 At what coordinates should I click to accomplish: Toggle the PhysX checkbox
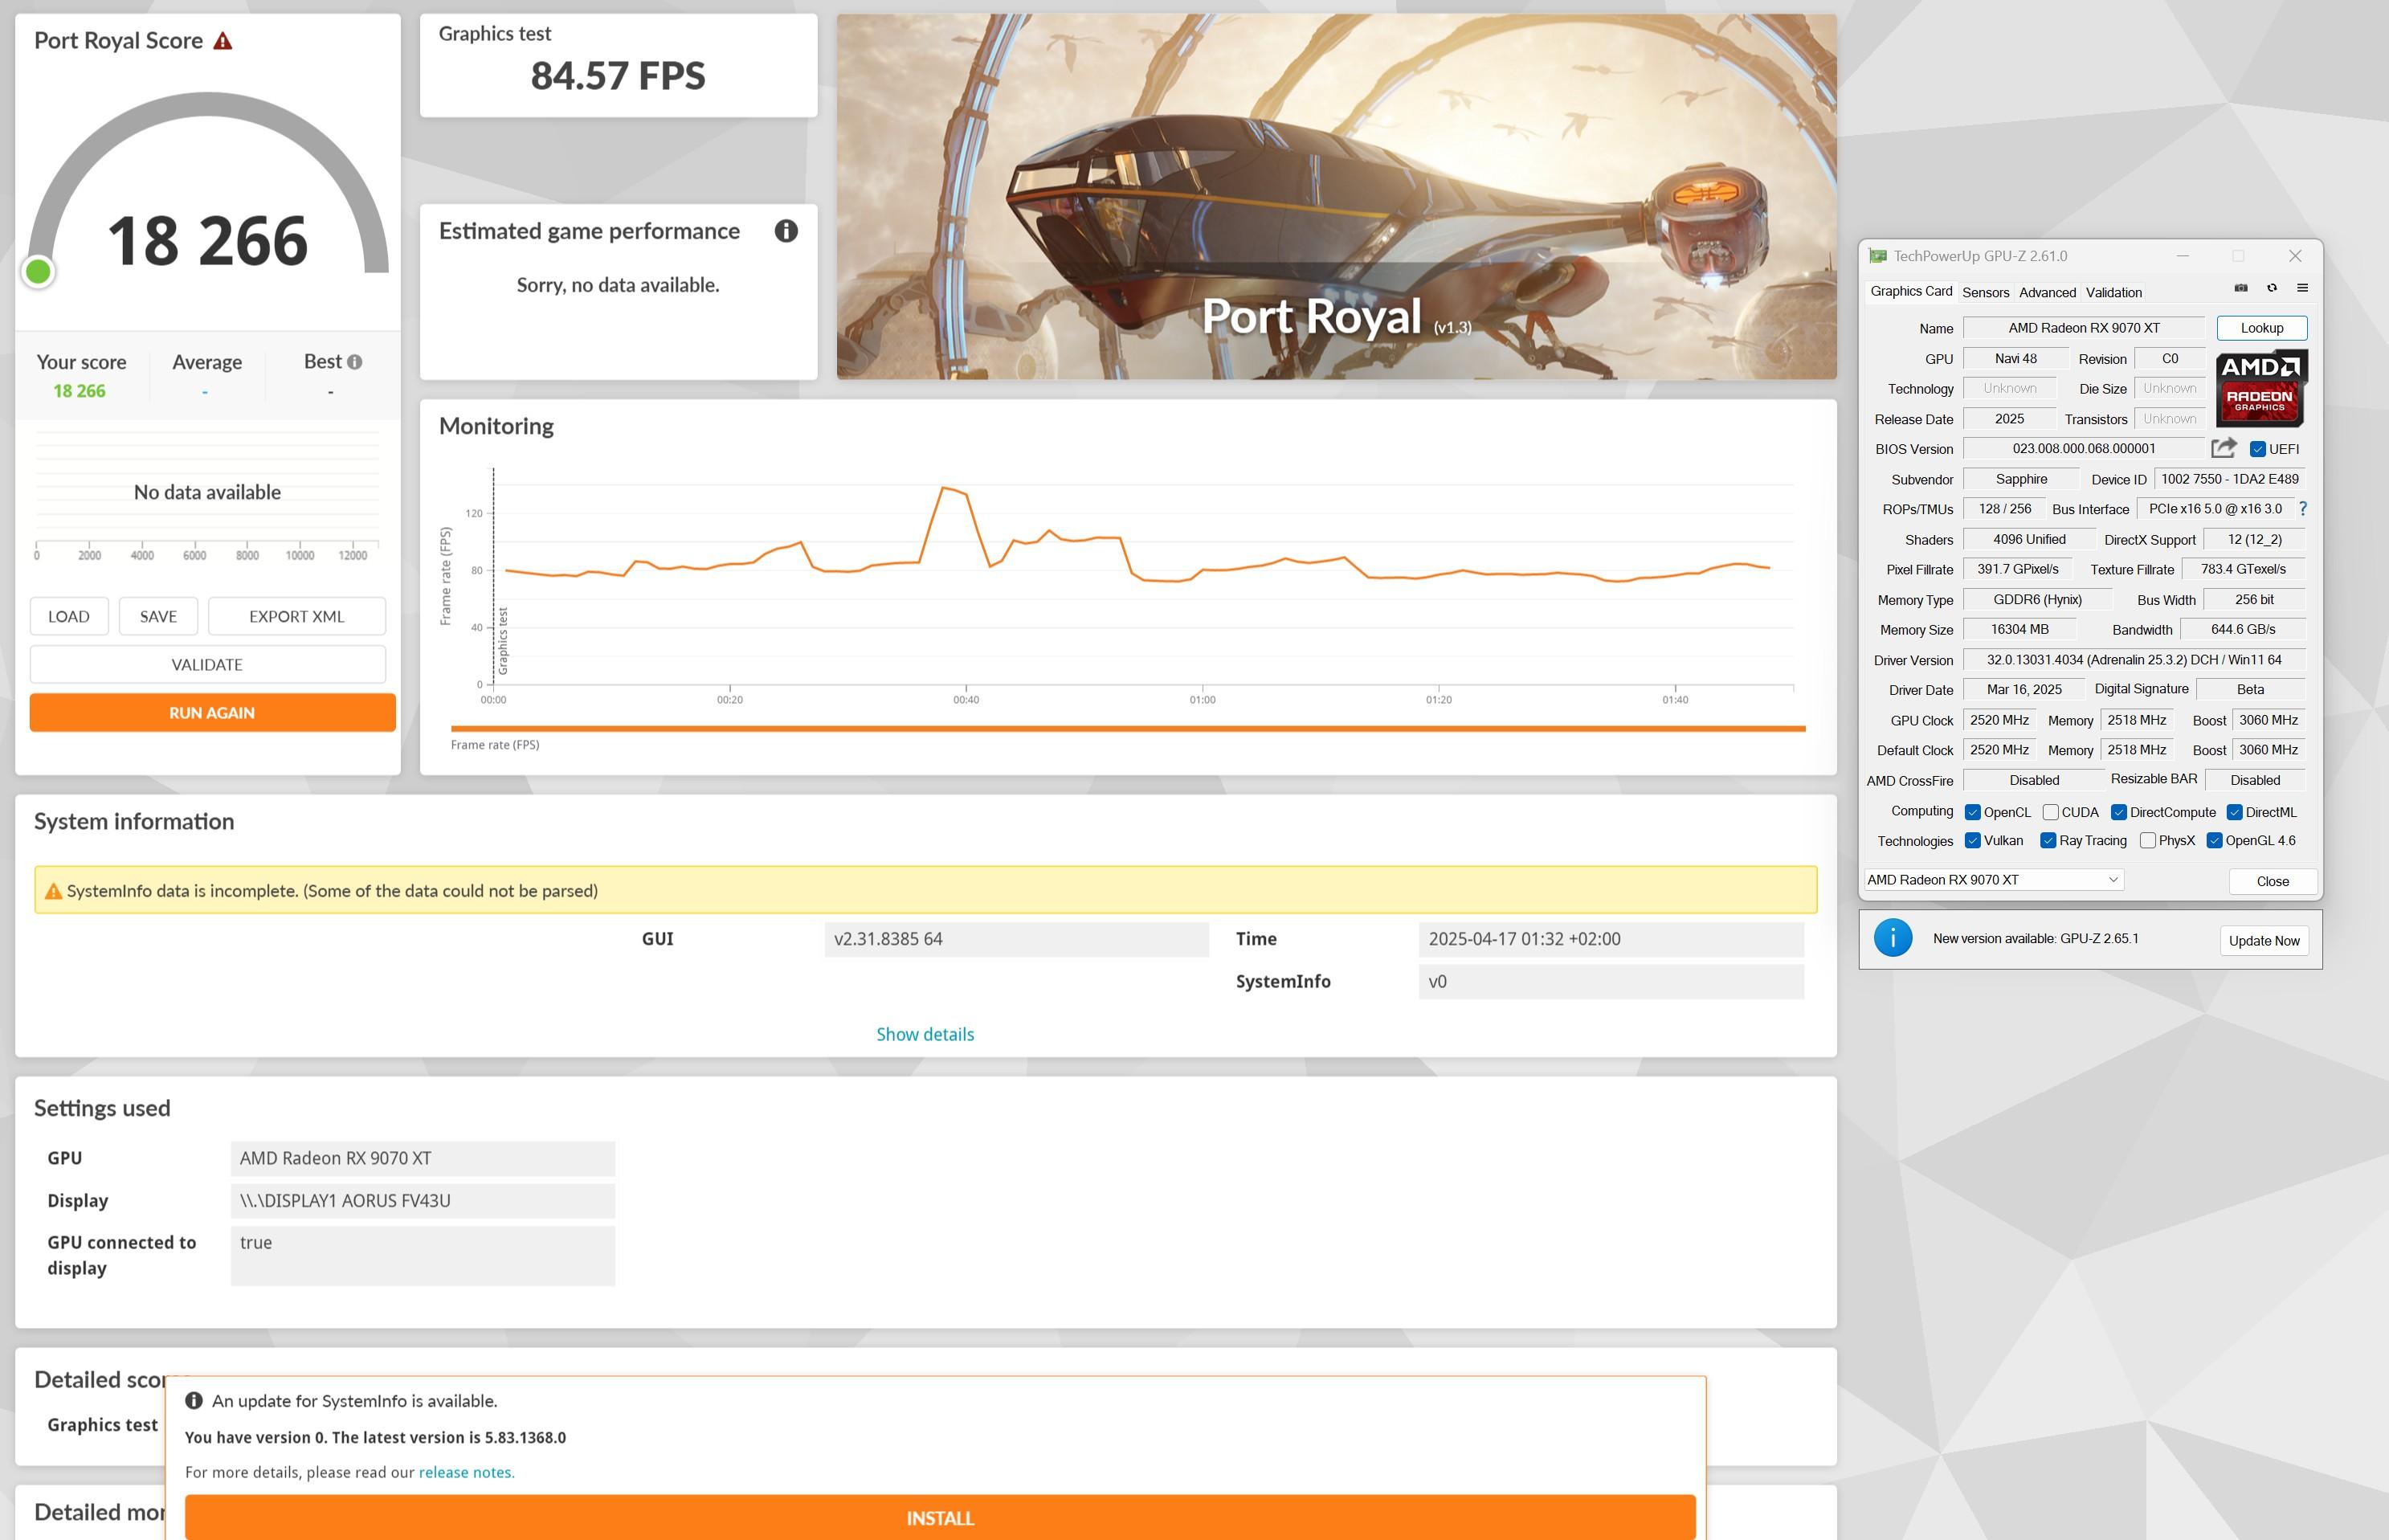point(2147,841)
